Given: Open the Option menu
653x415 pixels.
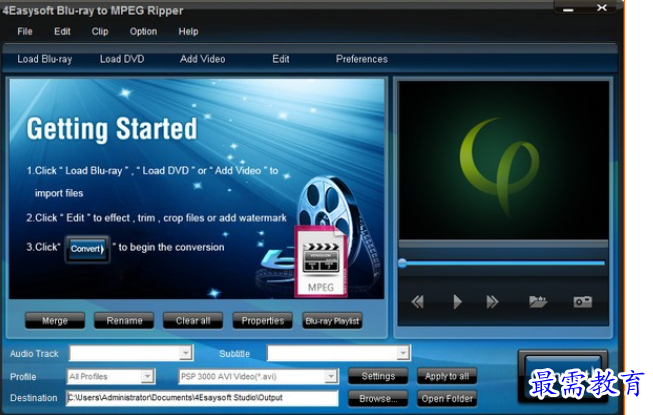Looking at the screenshot, I should (143, 32).
